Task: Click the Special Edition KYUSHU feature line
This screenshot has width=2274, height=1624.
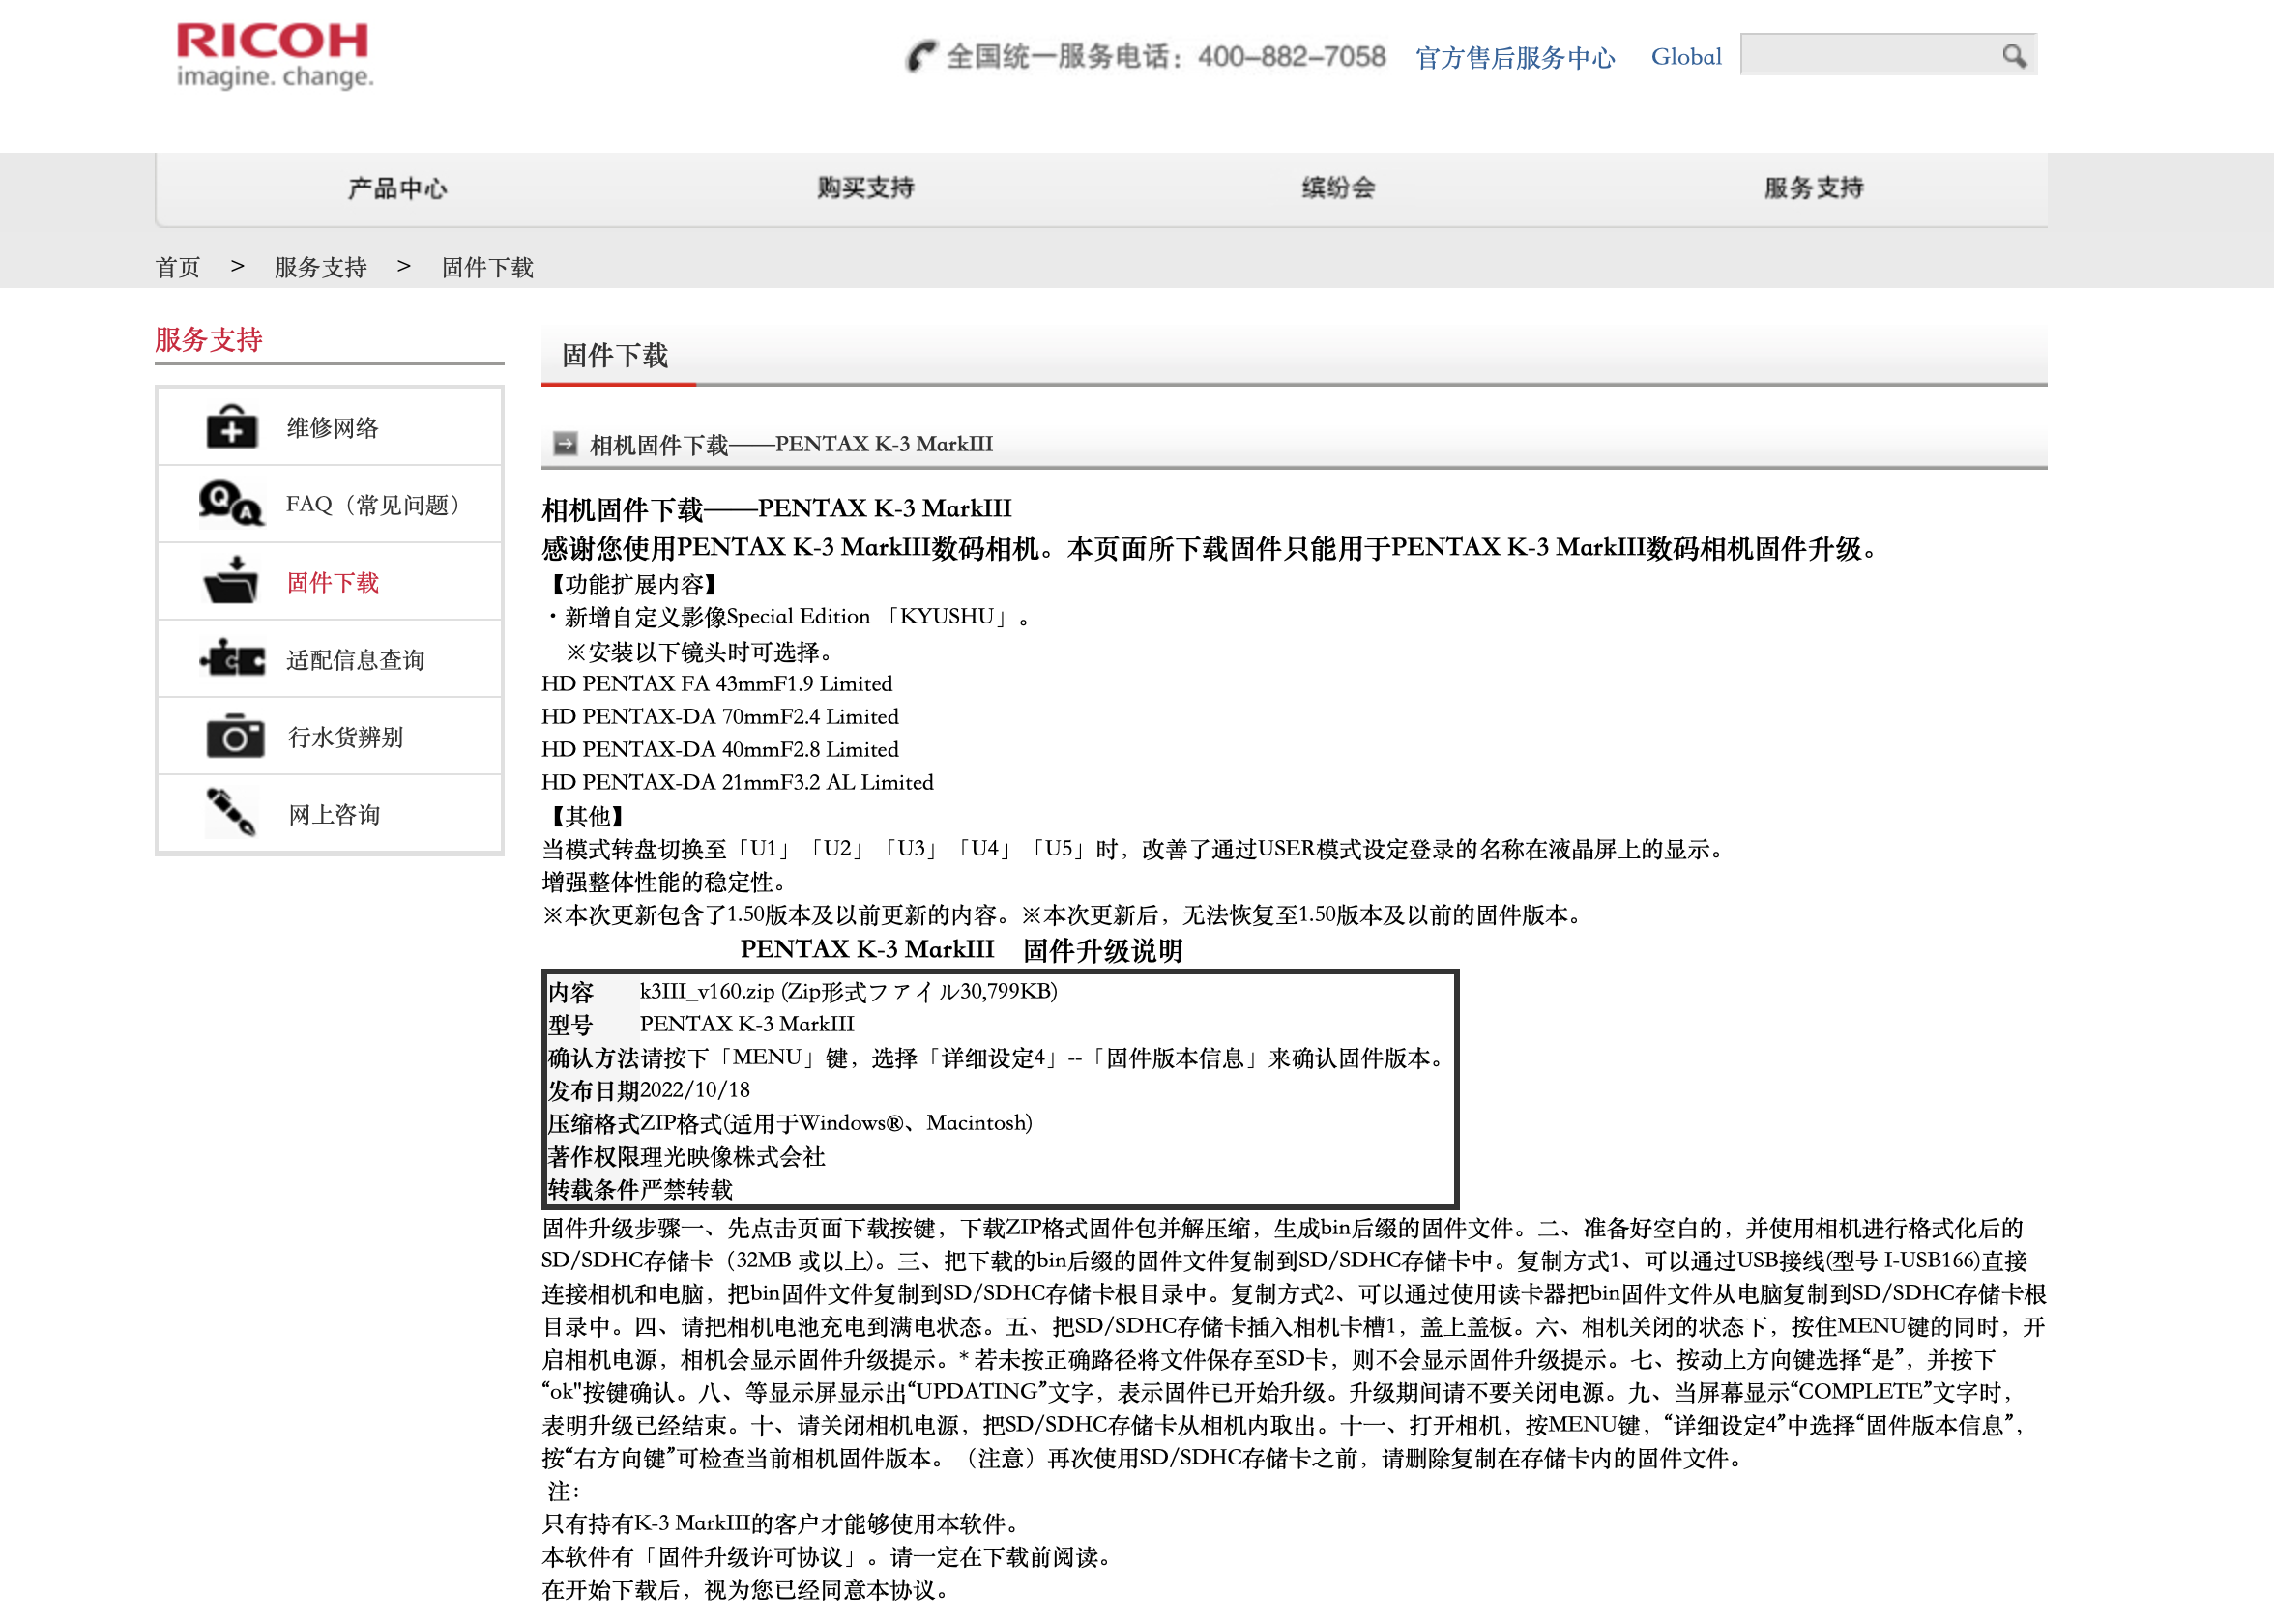Action: coord(790,617)
